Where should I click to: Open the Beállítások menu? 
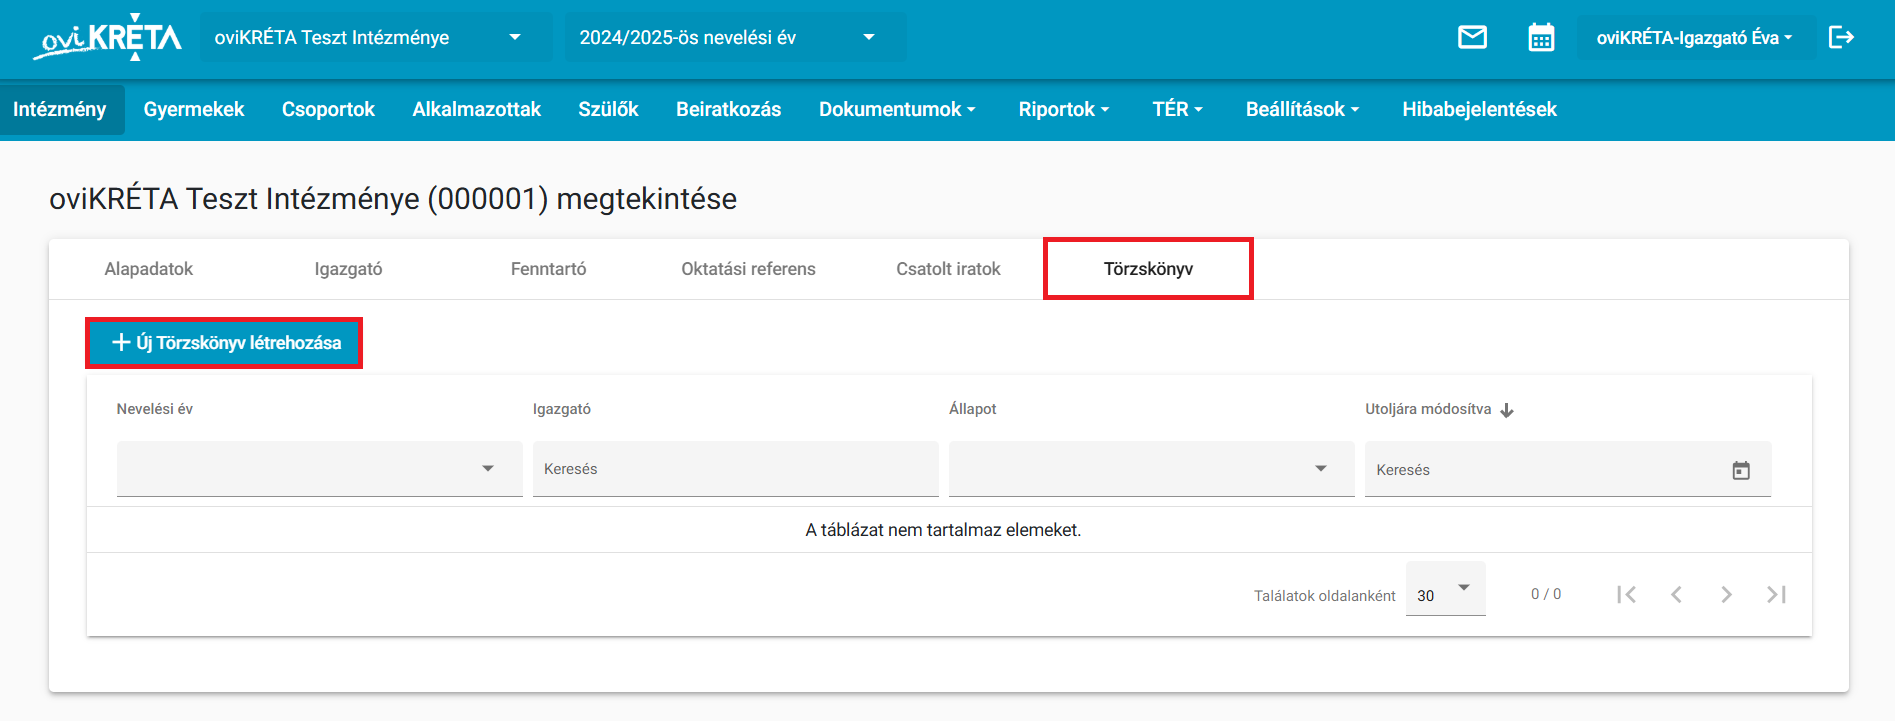[1302, 110]
